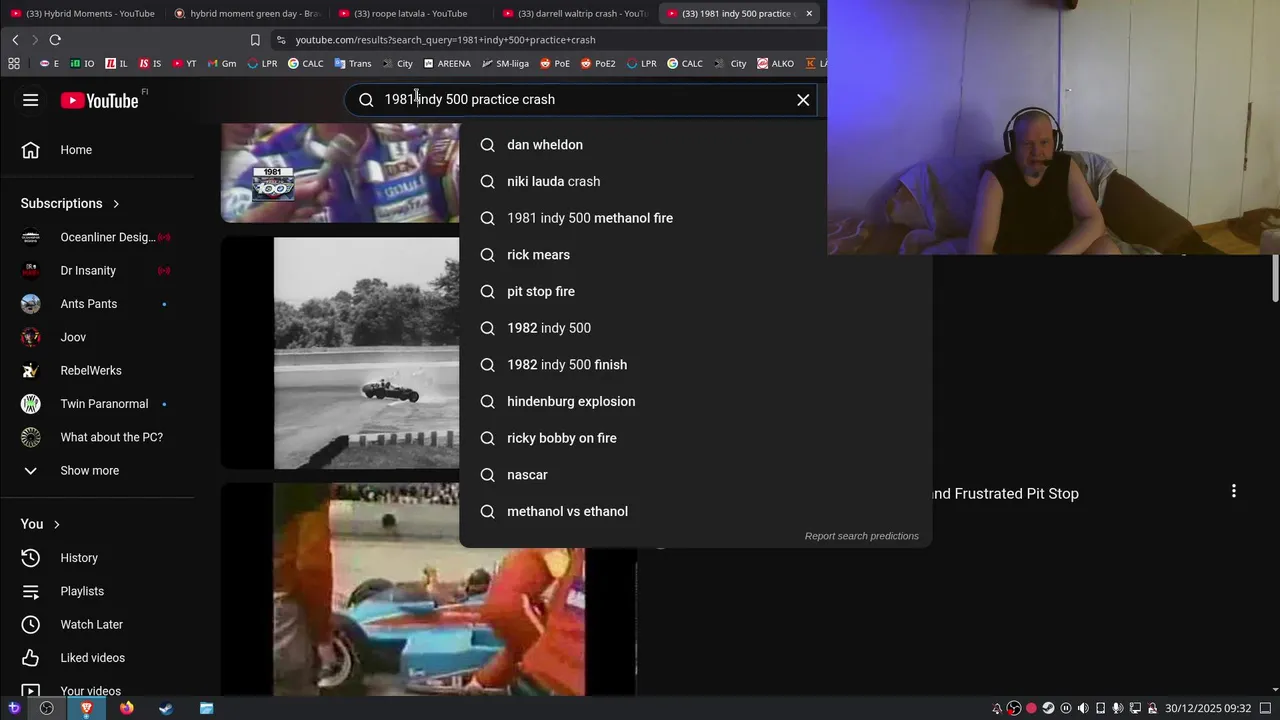Viewport: 1280px width, 720px height.
Task: Select '1981 indy 500 methanol fire' suggestion
Action: coord(695,218)
